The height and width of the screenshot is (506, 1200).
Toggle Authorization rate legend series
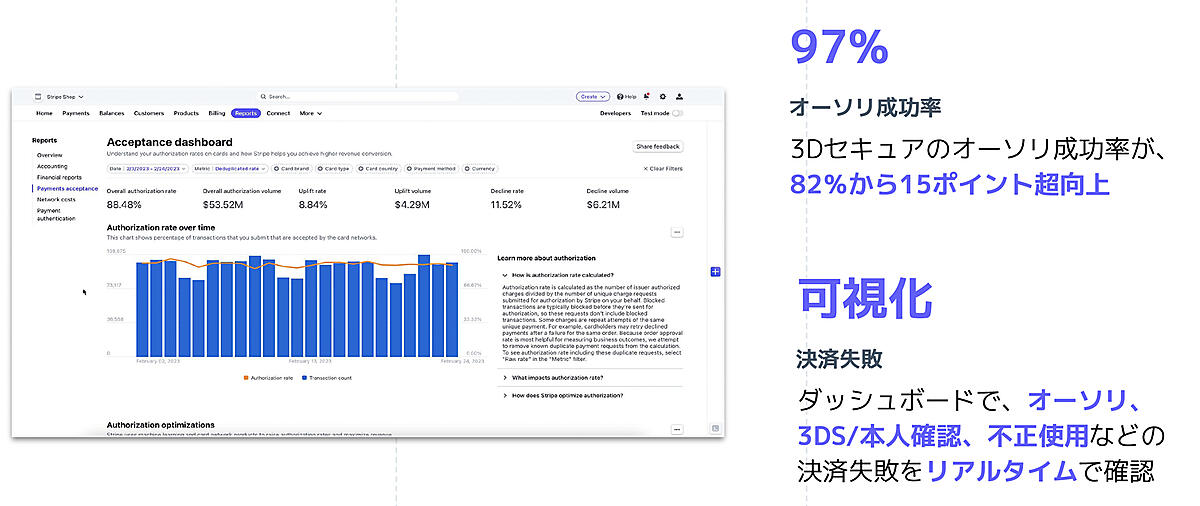click(x=269, y=378)
